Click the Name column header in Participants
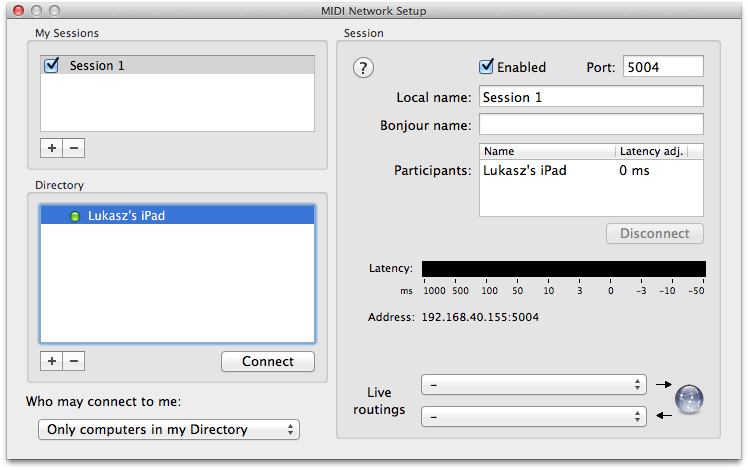 point(547,151)
